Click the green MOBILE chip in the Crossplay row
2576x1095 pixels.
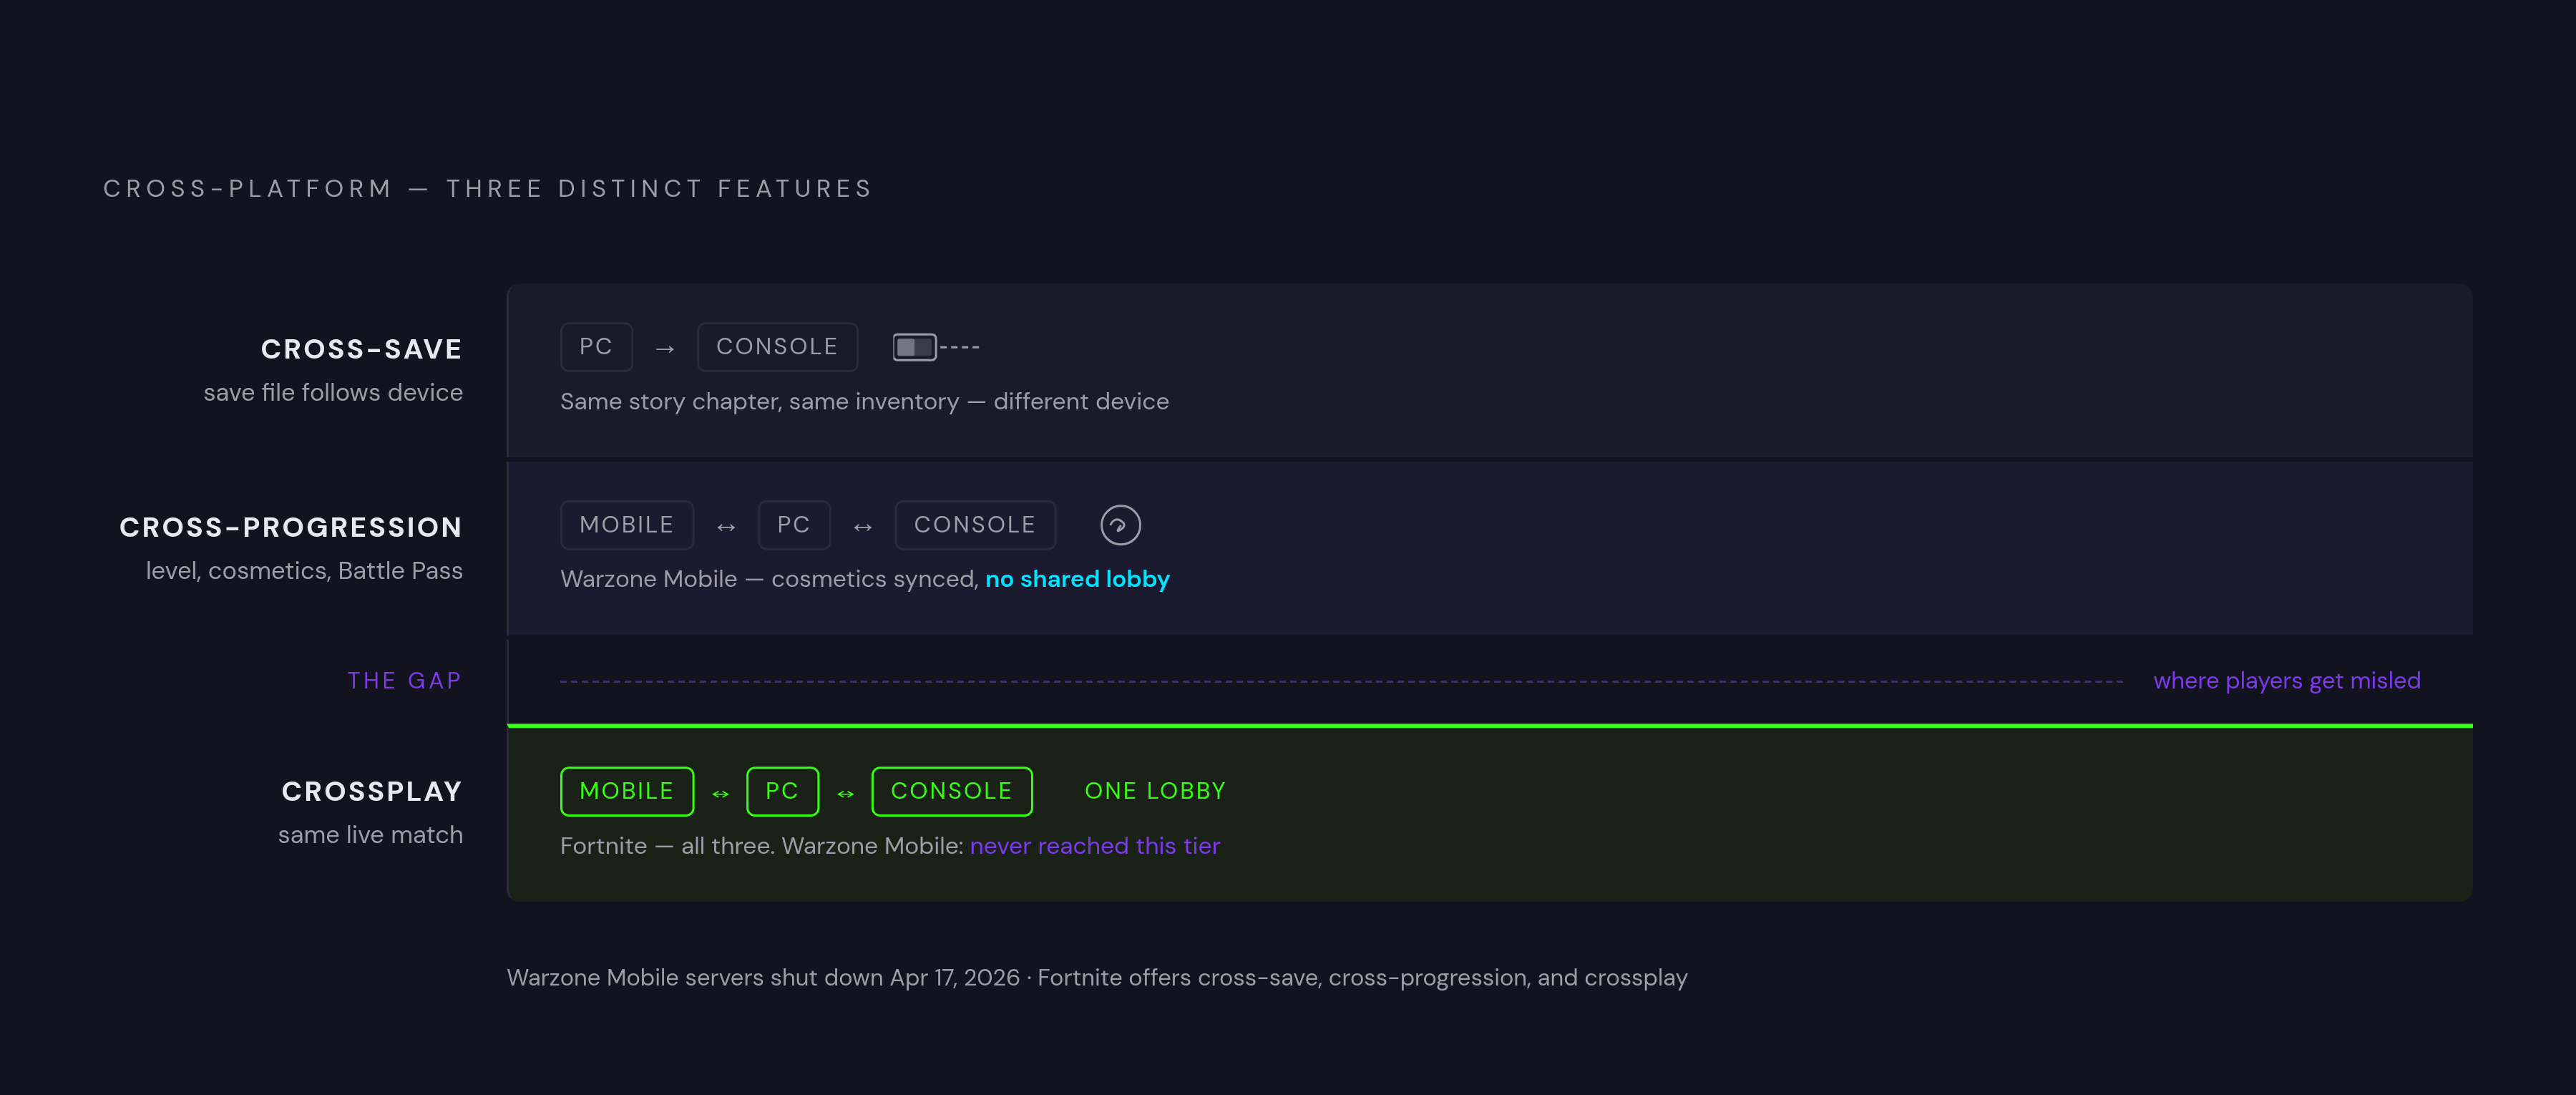point(627,791)
